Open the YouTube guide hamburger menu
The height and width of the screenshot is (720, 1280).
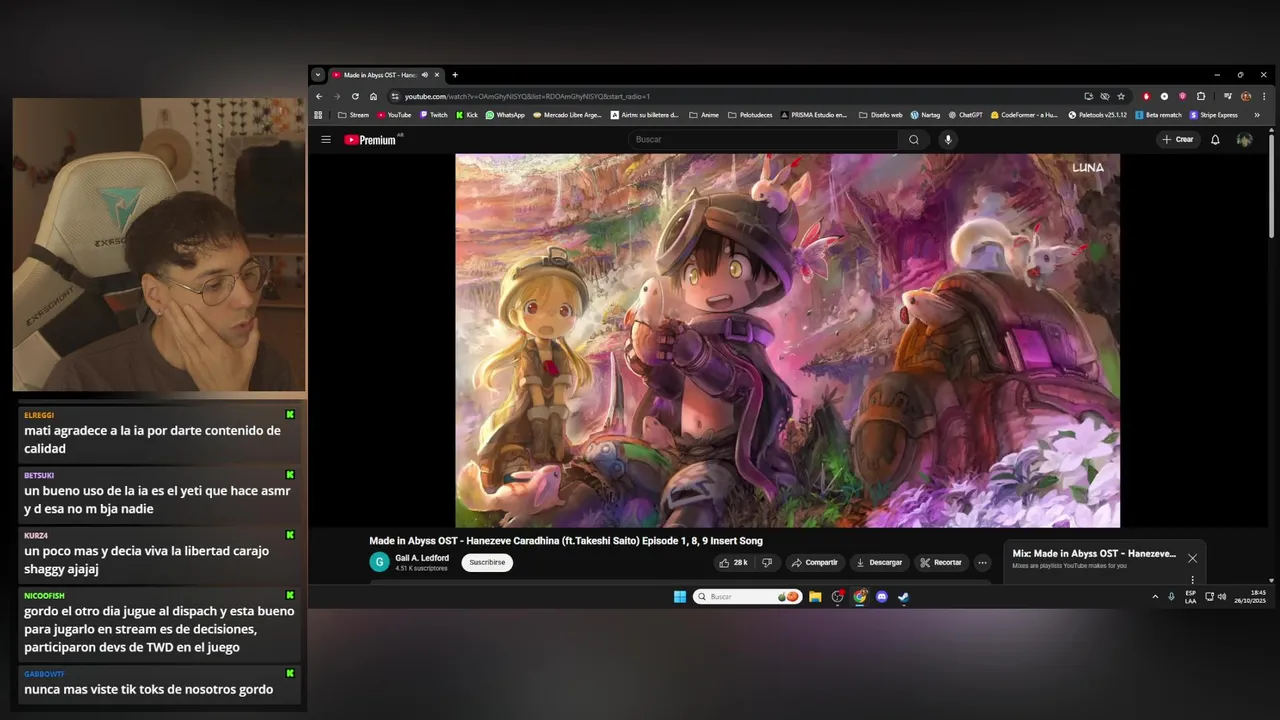pyautogui.click(x=326, y=140)
